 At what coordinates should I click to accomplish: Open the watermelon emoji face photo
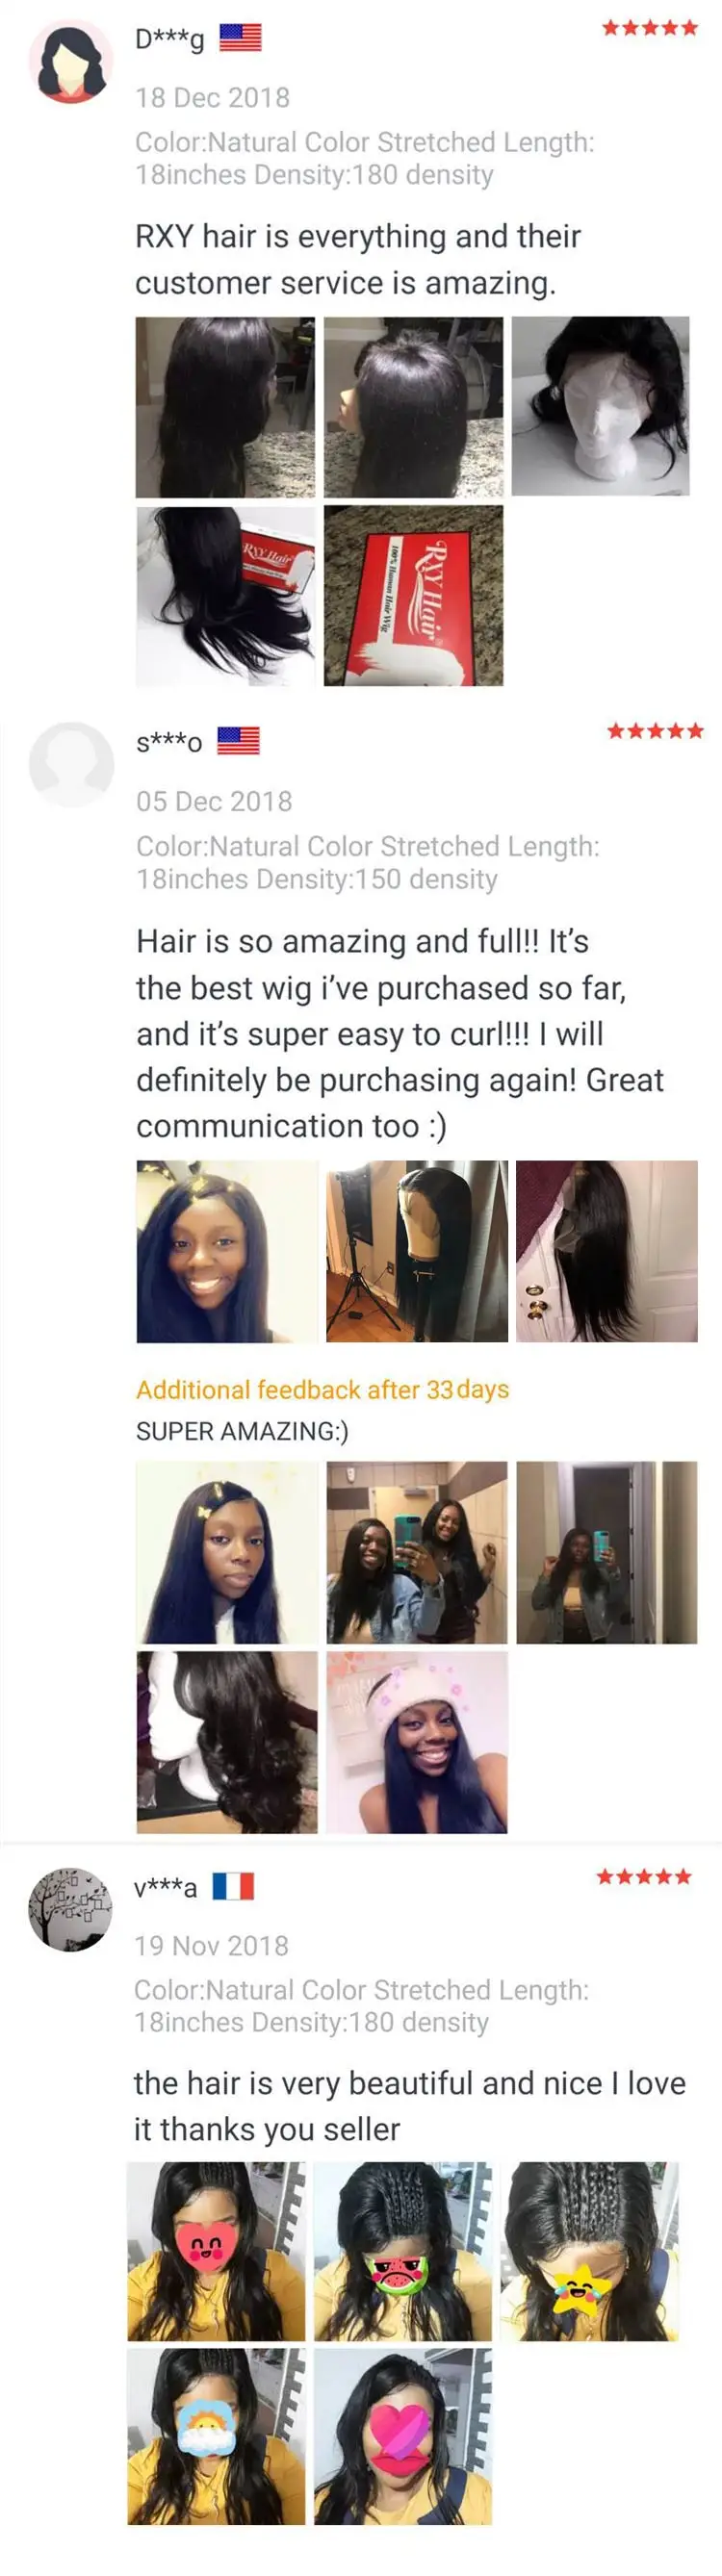(403, 2252)
